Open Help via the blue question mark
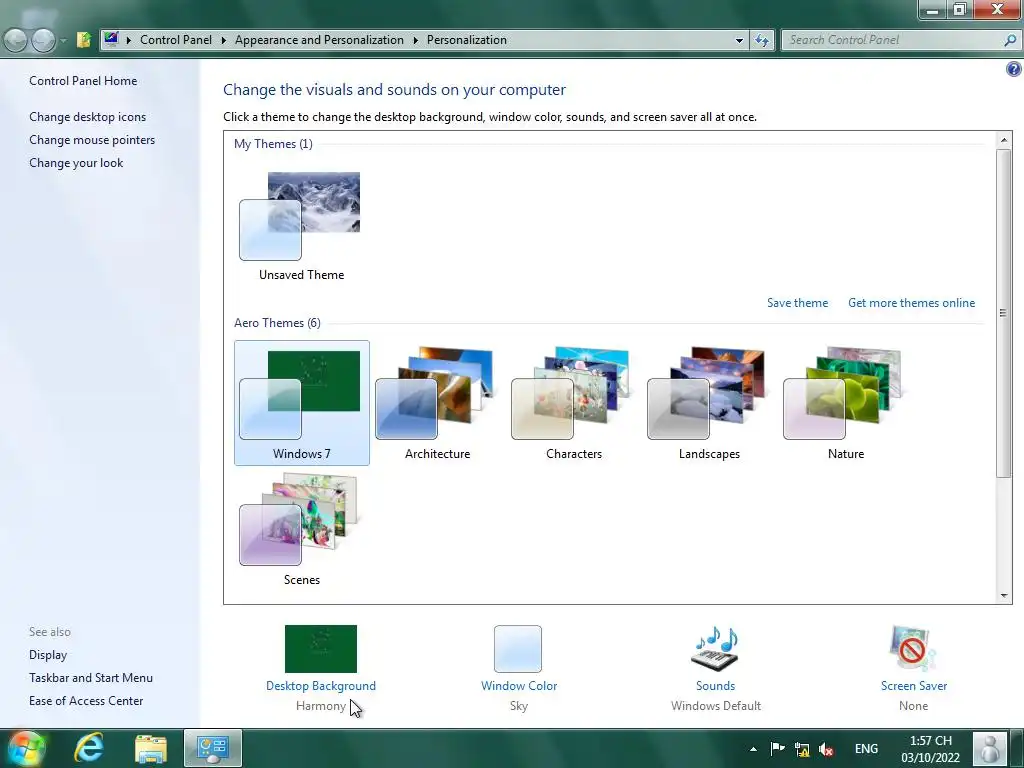Image resolution: width=1024 pixels, height=768 pixels. 1014,69
